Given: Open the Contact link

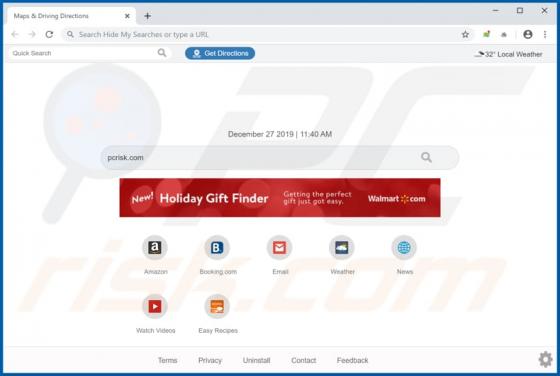Looking at the screenshot, I should (x=304, y=360).
